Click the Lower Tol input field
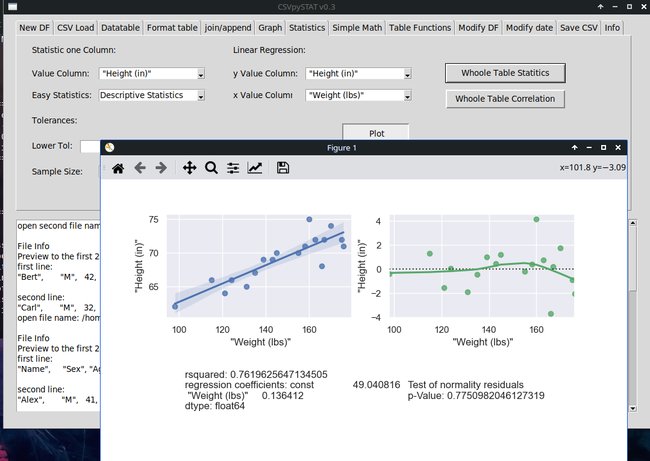 pos(90,146)
